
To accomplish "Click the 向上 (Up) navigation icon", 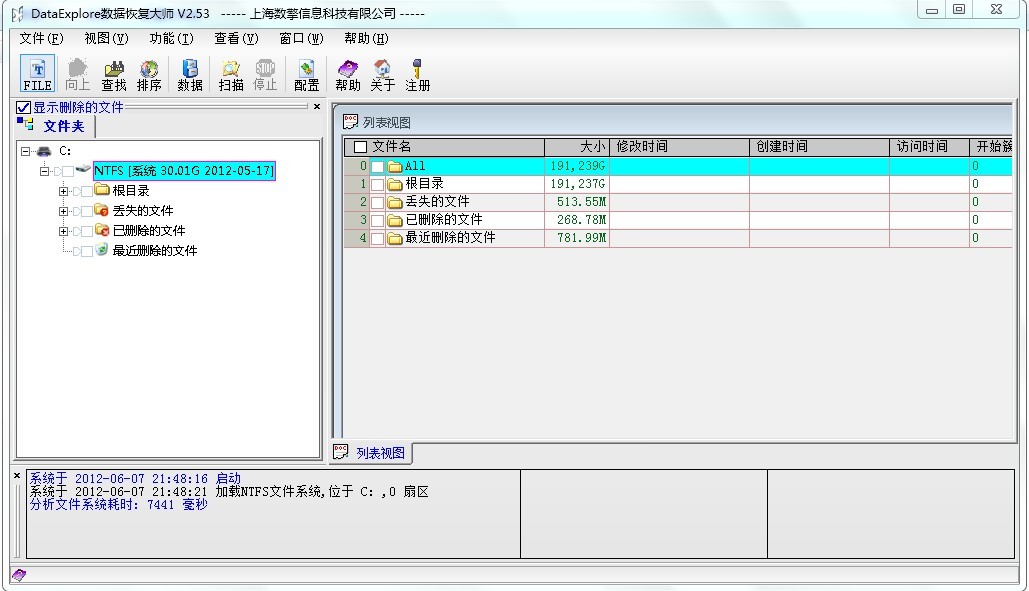I will click(77, 72).
